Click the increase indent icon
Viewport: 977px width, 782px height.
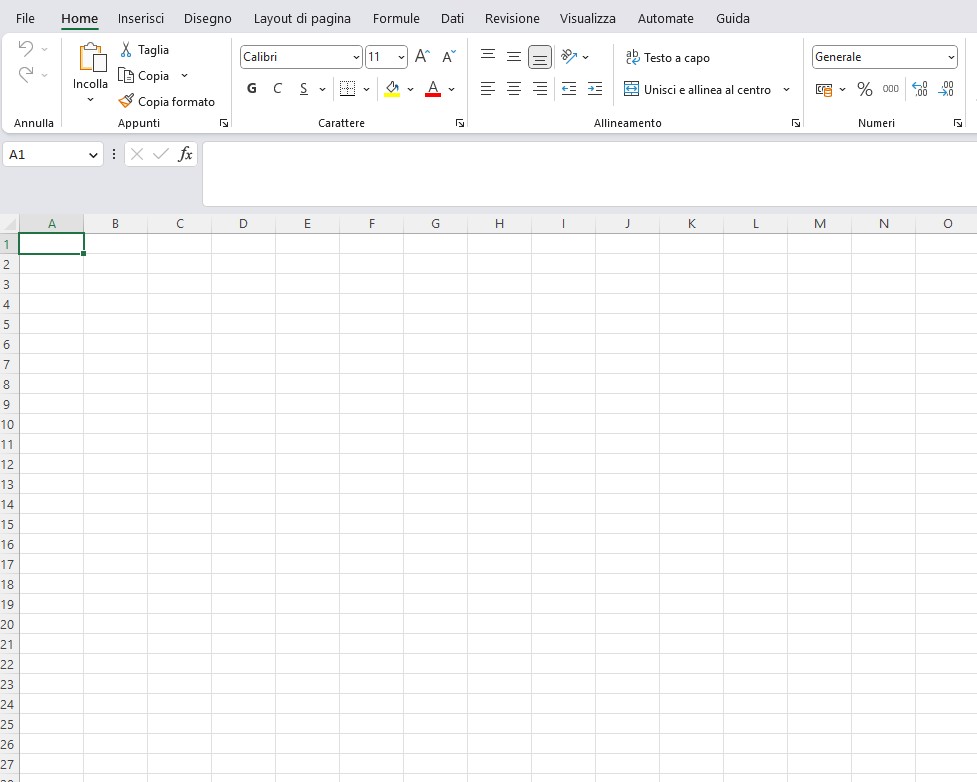coord(595,89)
